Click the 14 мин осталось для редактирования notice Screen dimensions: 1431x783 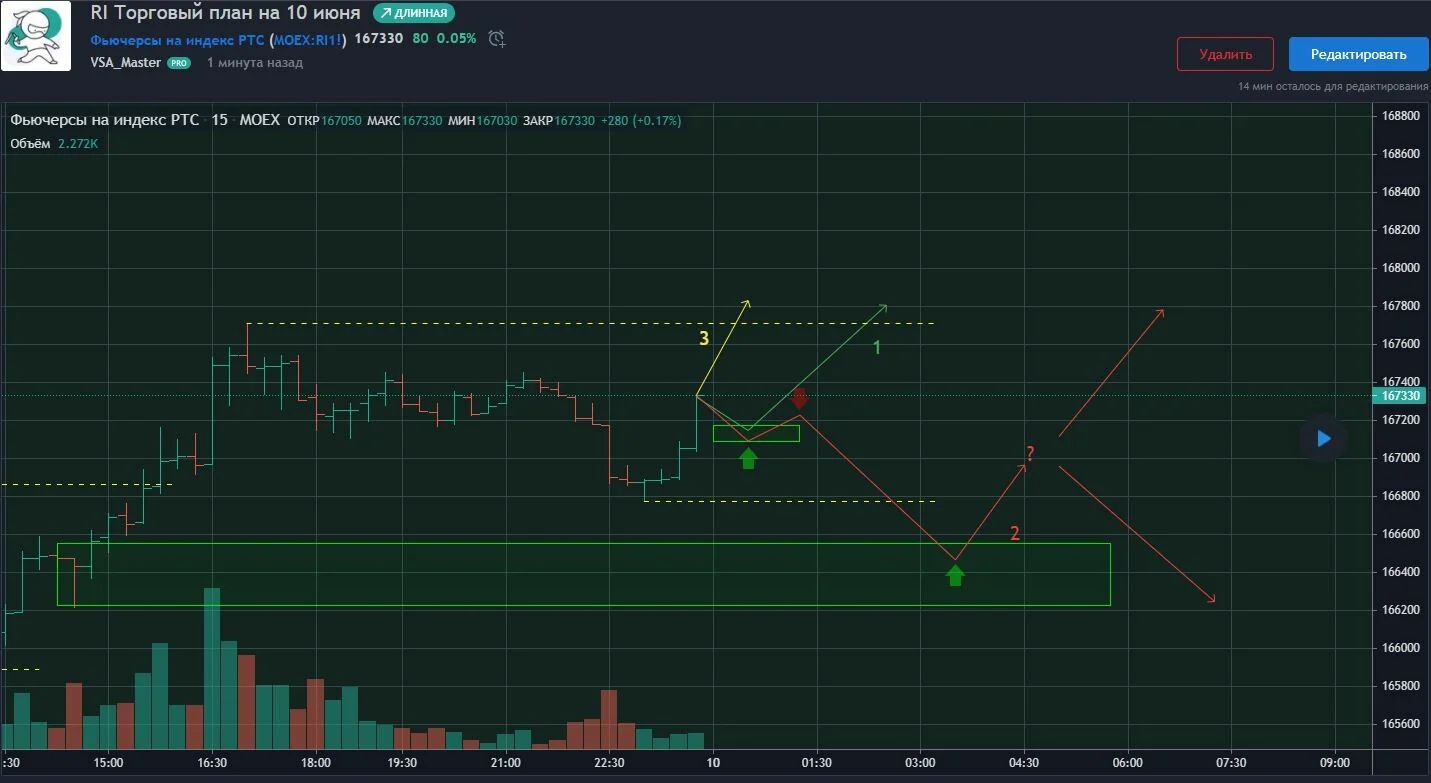pyautogui.click(x=1333, y=87)
